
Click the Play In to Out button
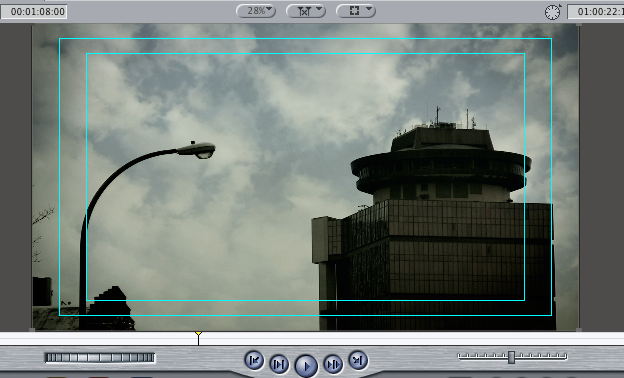[279, 364]
